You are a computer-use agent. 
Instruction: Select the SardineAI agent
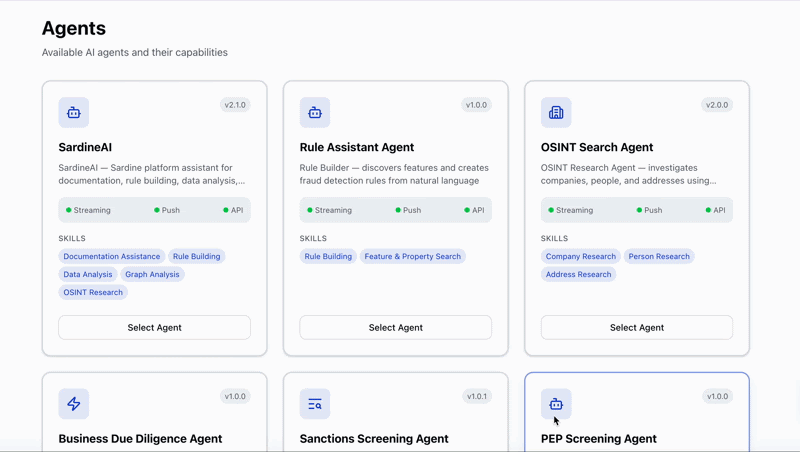[155, 328]
